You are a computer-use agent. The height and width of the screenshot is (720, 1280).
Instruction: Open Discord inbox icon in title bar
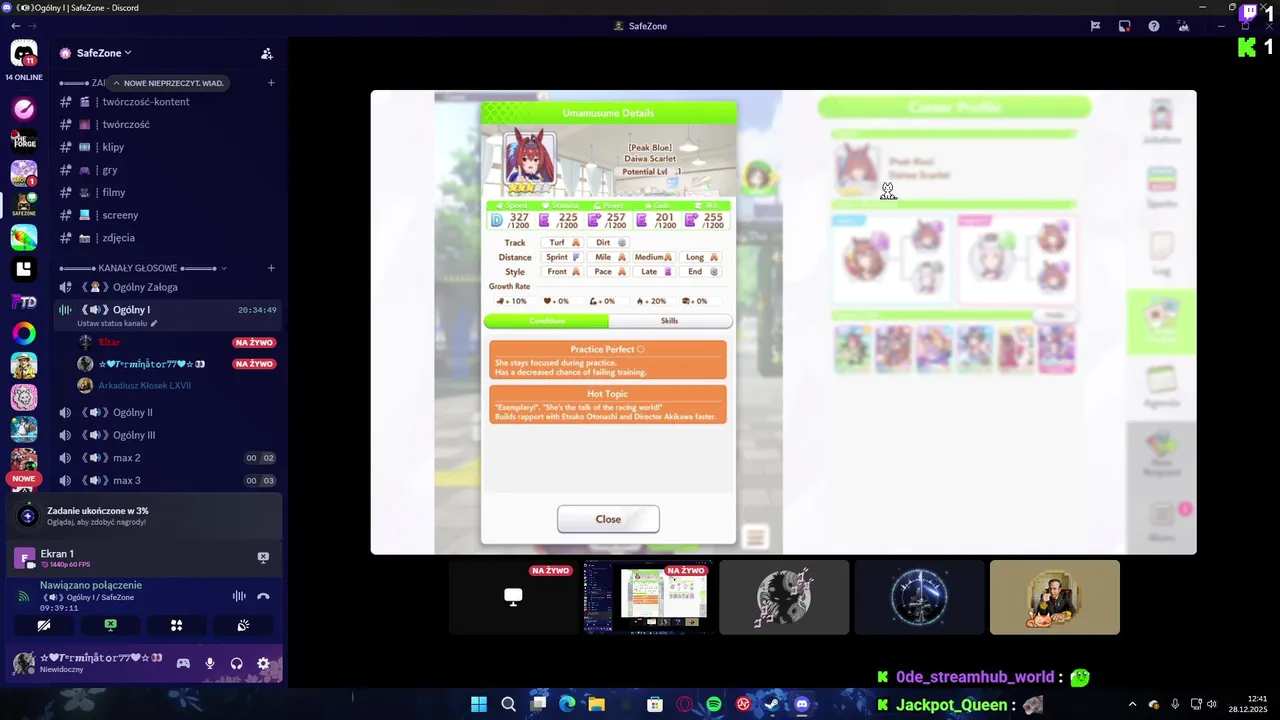point(1125,26)
